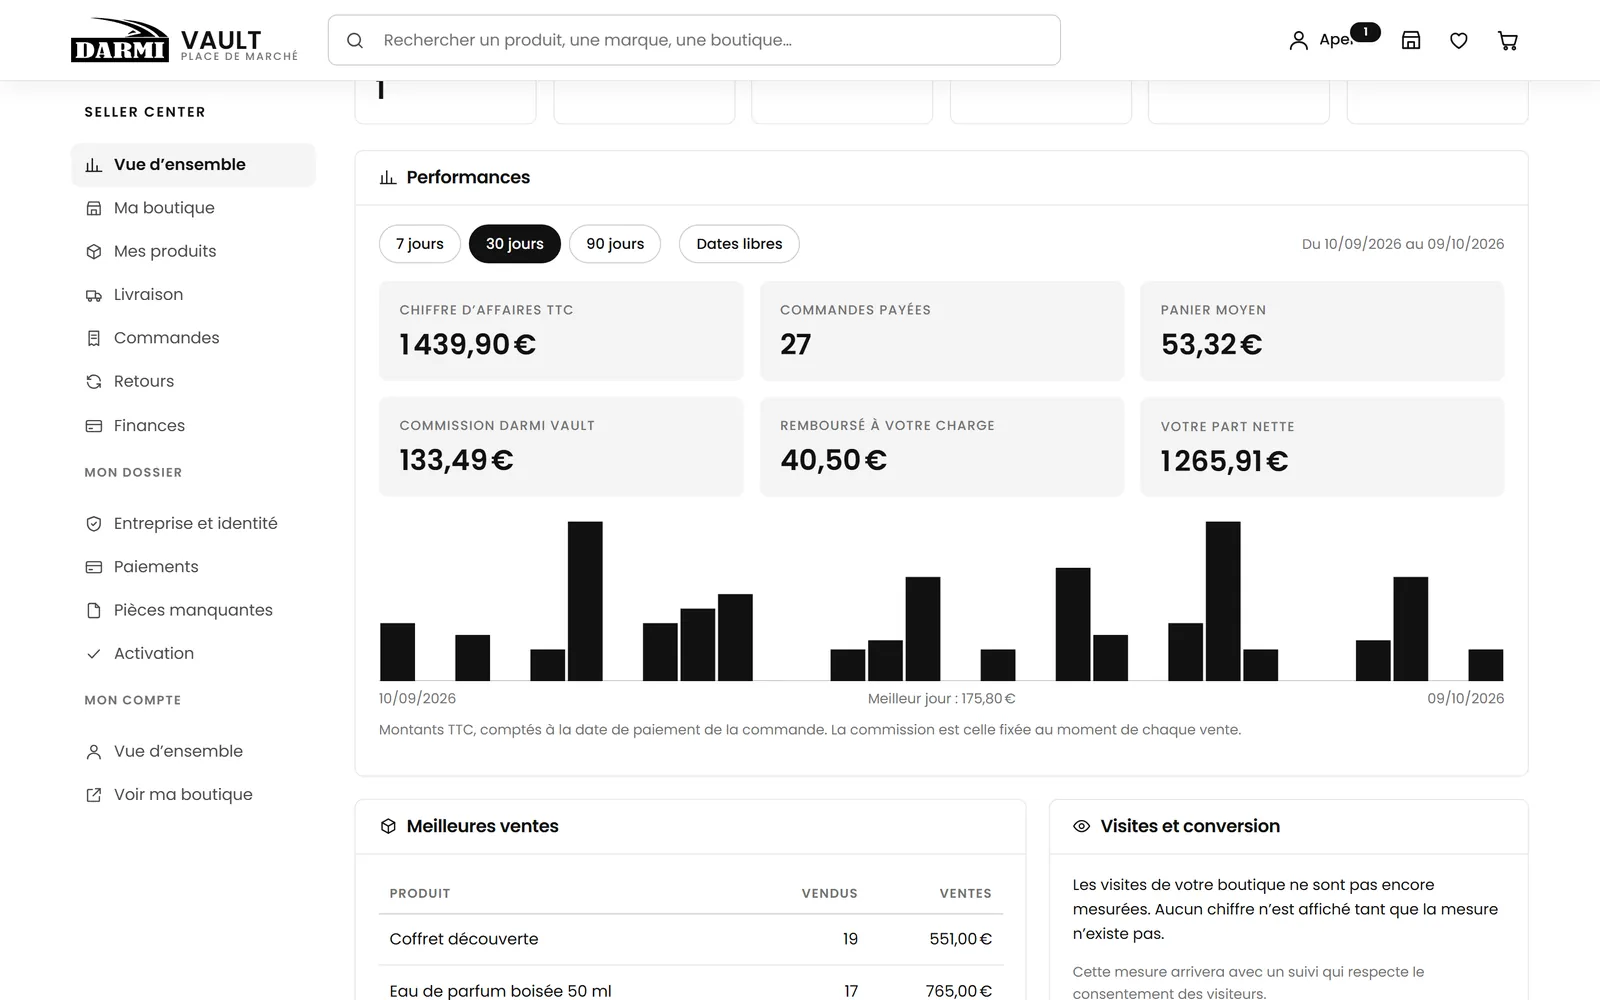Select the 30 jours period
The width and height of the screenshot is (1600, 1000).
pyautogui.click(x=514, y=244)
